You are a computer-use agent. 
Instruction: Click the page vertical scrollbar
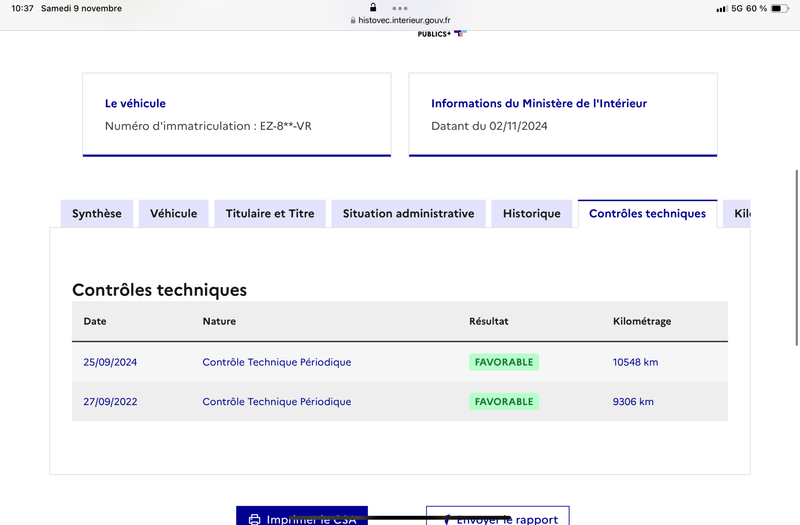click(796, 258)
